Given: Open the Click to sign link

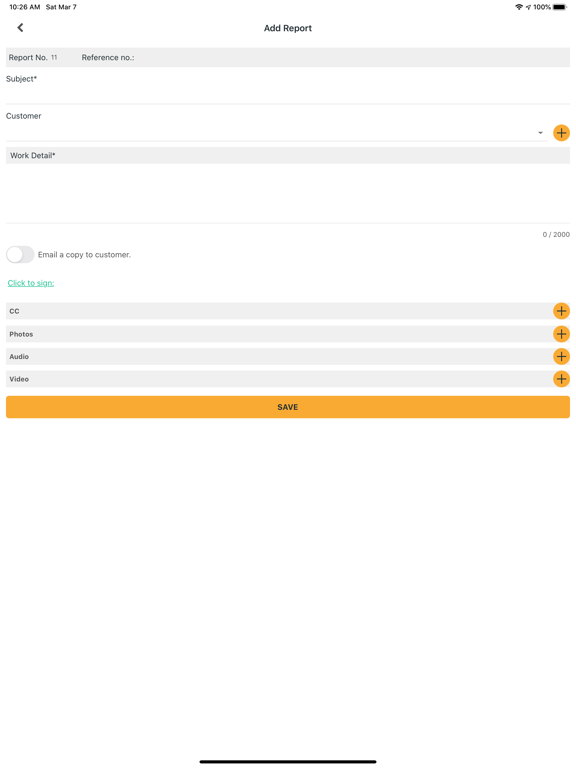Looking at the screenshot, I should (x=31, y=283).
